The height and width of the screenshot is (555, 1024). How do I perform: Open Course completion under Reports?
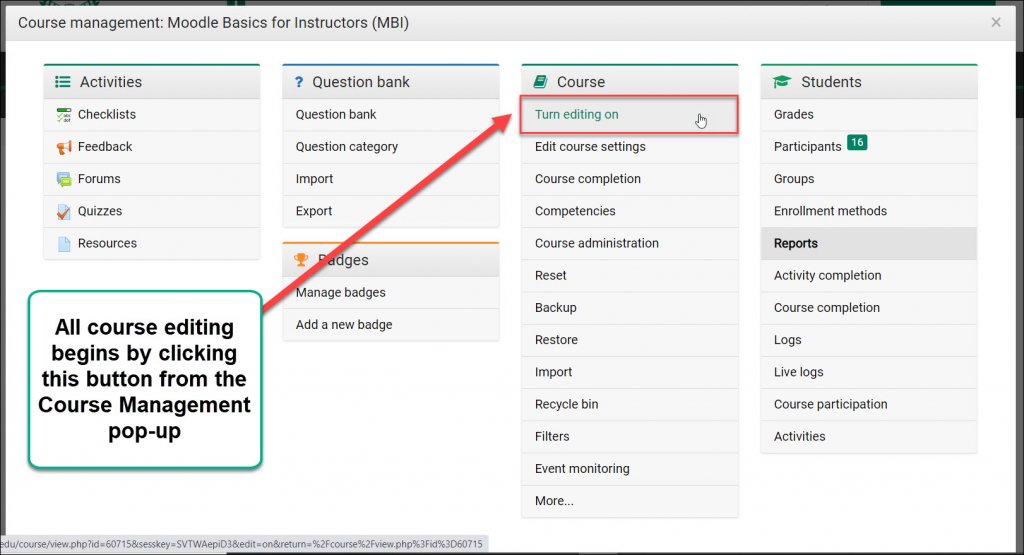click(827, 308)
